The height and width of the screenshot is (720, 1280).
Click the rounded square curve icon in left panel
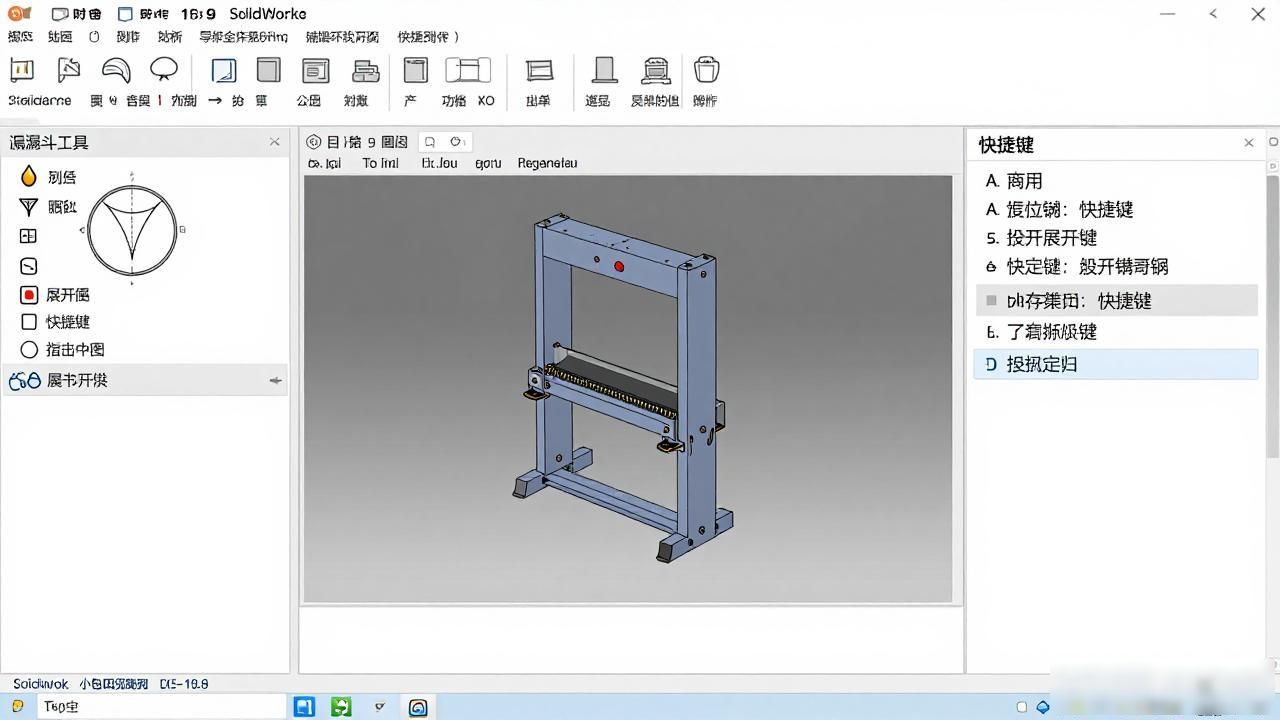28,266
